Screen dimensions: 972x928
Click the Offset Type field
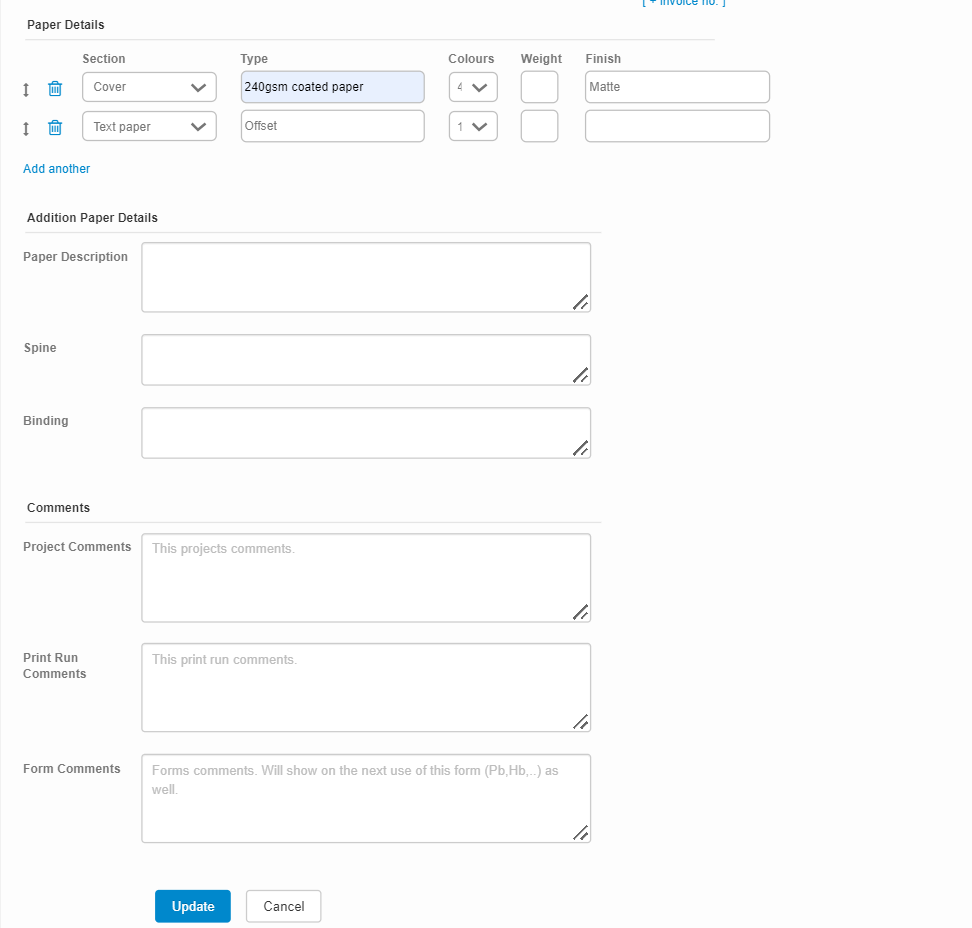333,126
